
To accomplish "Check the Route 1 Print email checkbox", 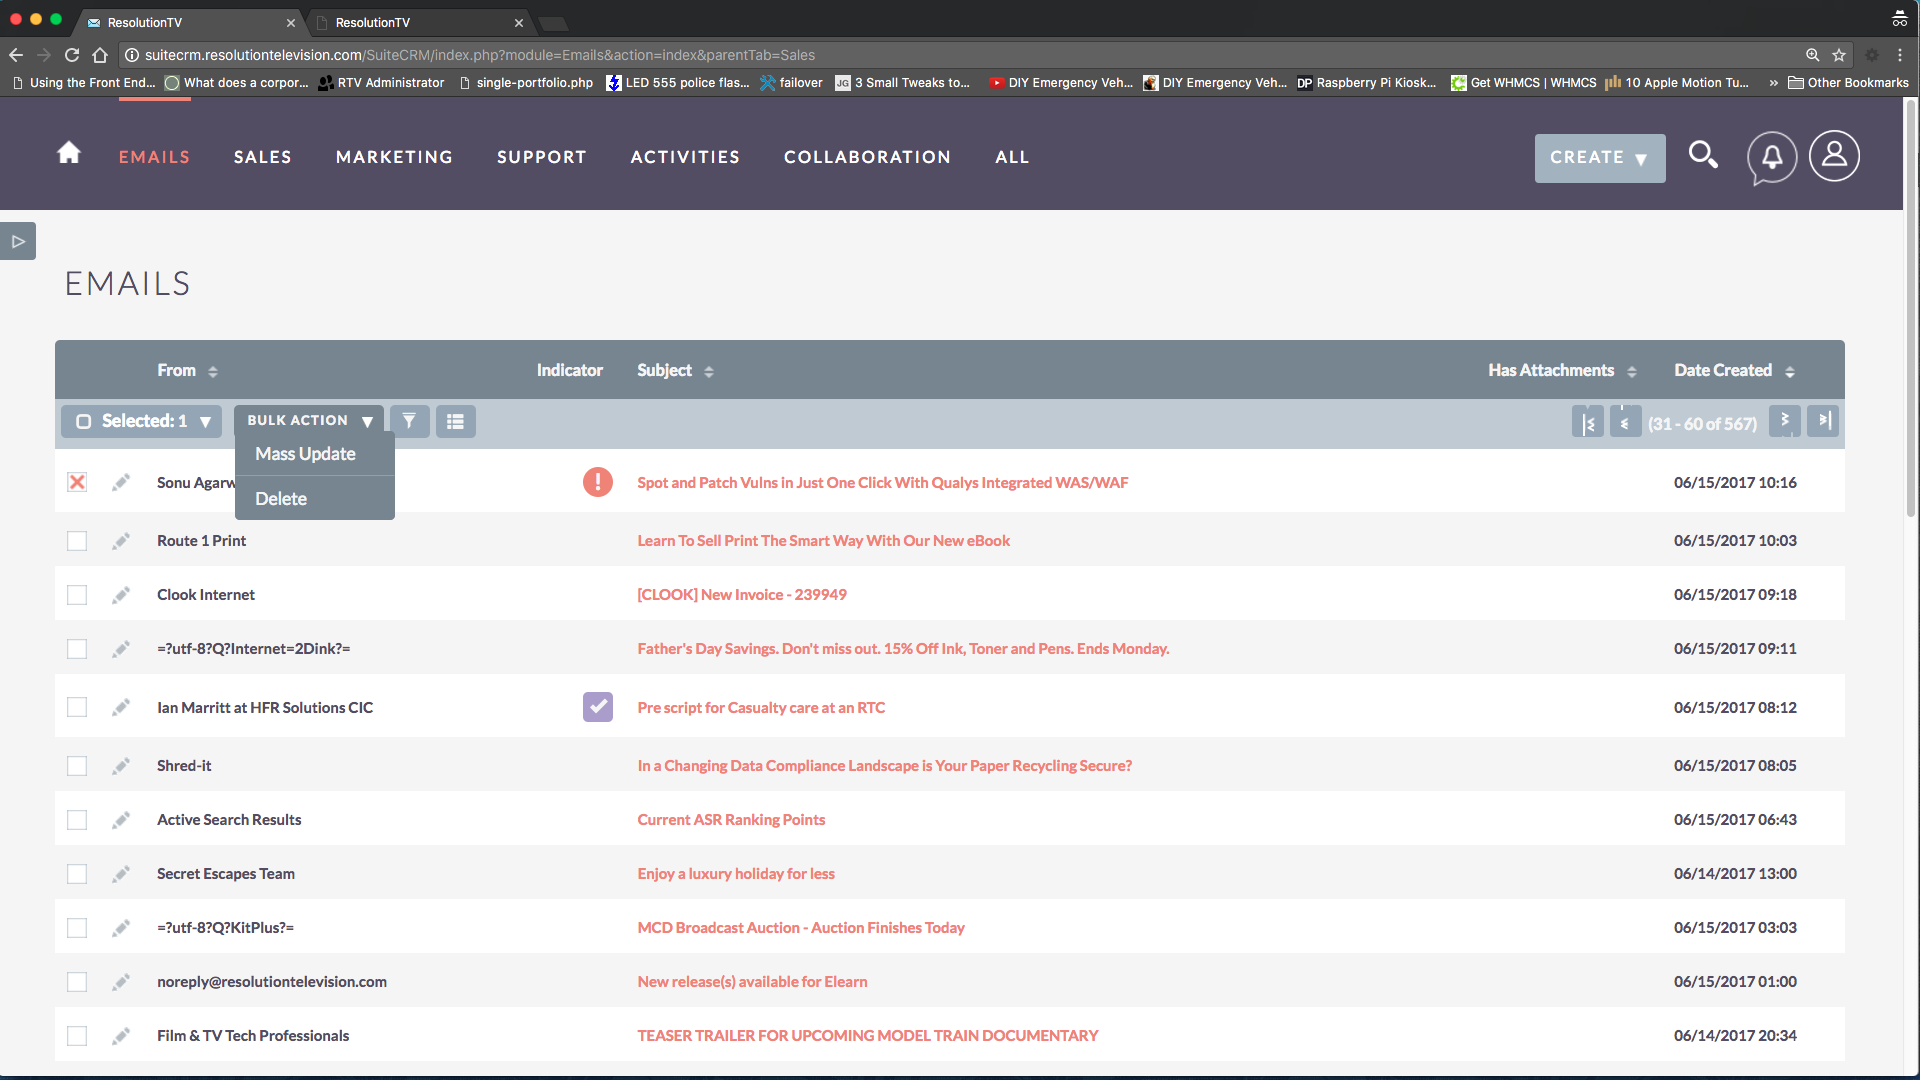I will 77,541.
